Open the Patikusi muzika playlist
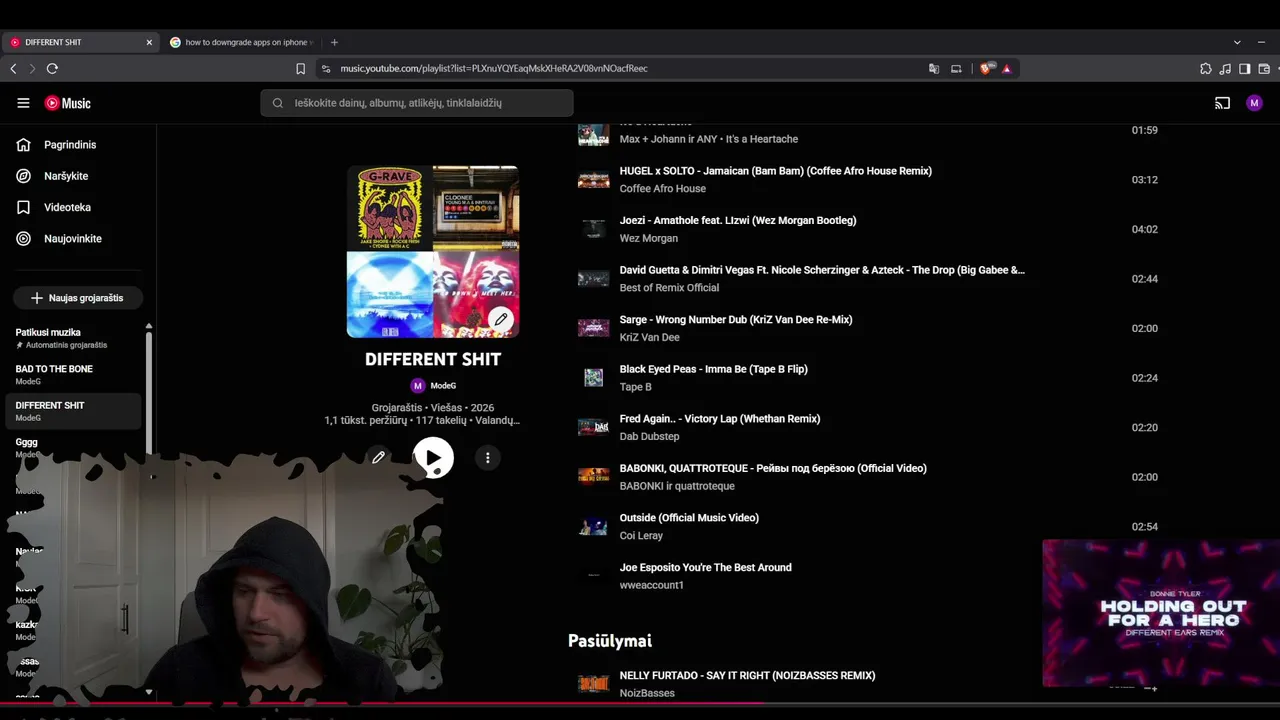 [74, 338]
